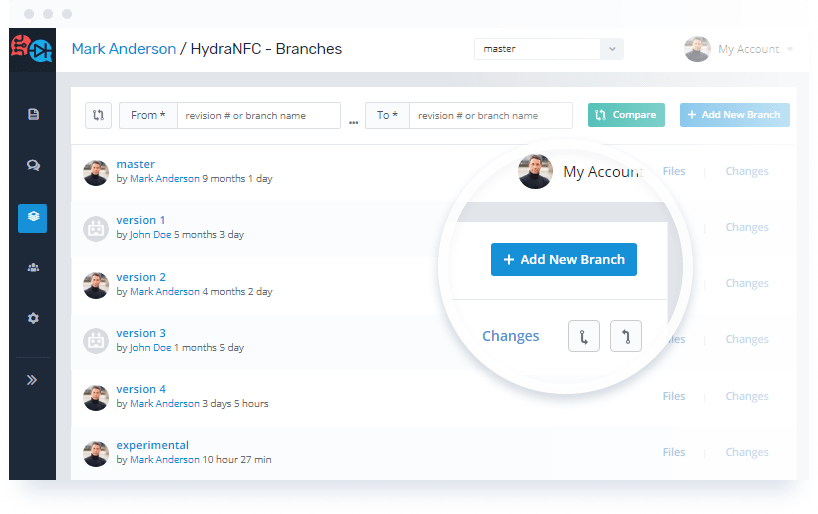Click Changes link in version 4 row

747,396
